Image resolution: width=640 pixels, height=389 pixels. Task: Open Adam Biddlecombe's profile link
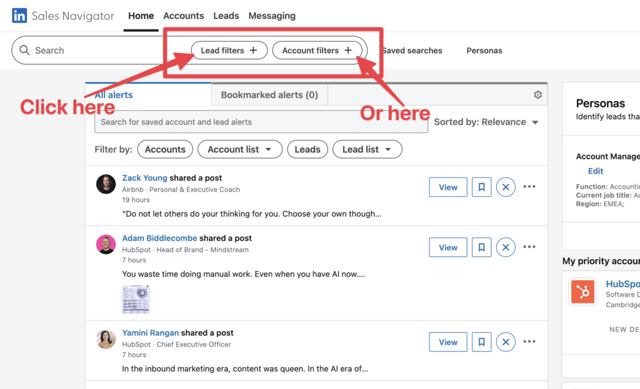tap(160, 238)
